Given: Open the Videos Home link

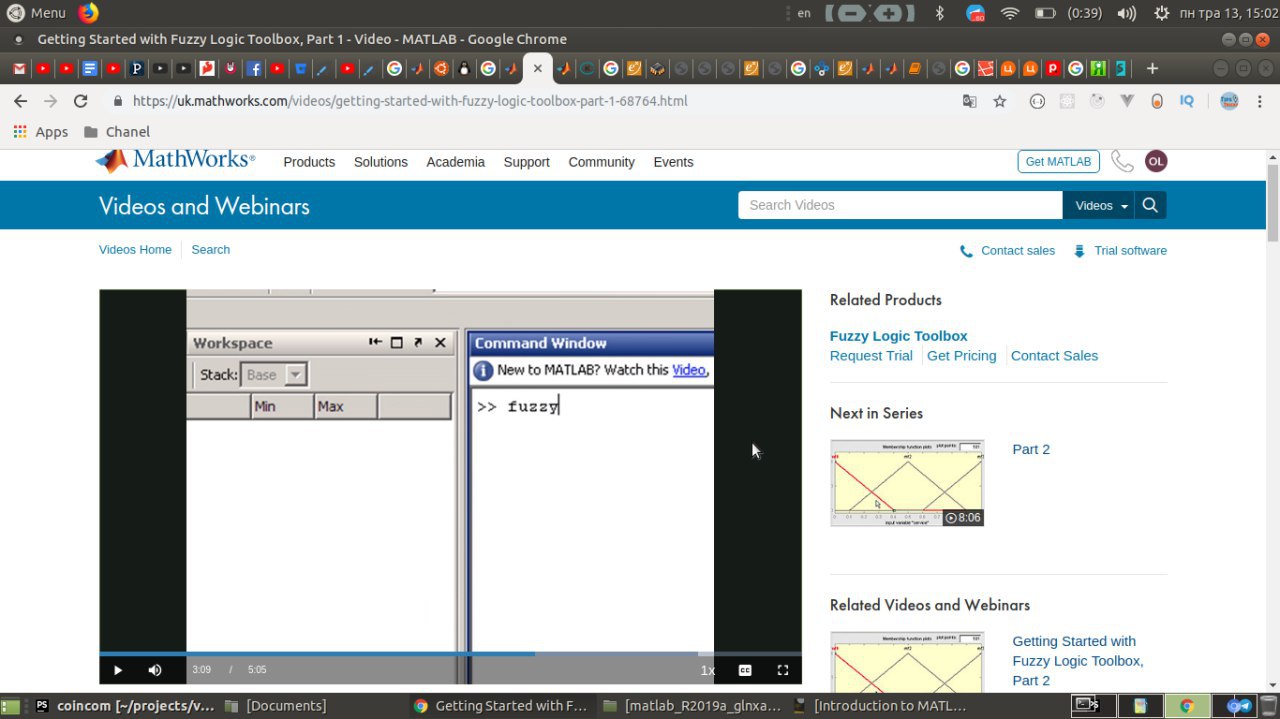Looking at the screenshot, I should click(x=135, y=250).
